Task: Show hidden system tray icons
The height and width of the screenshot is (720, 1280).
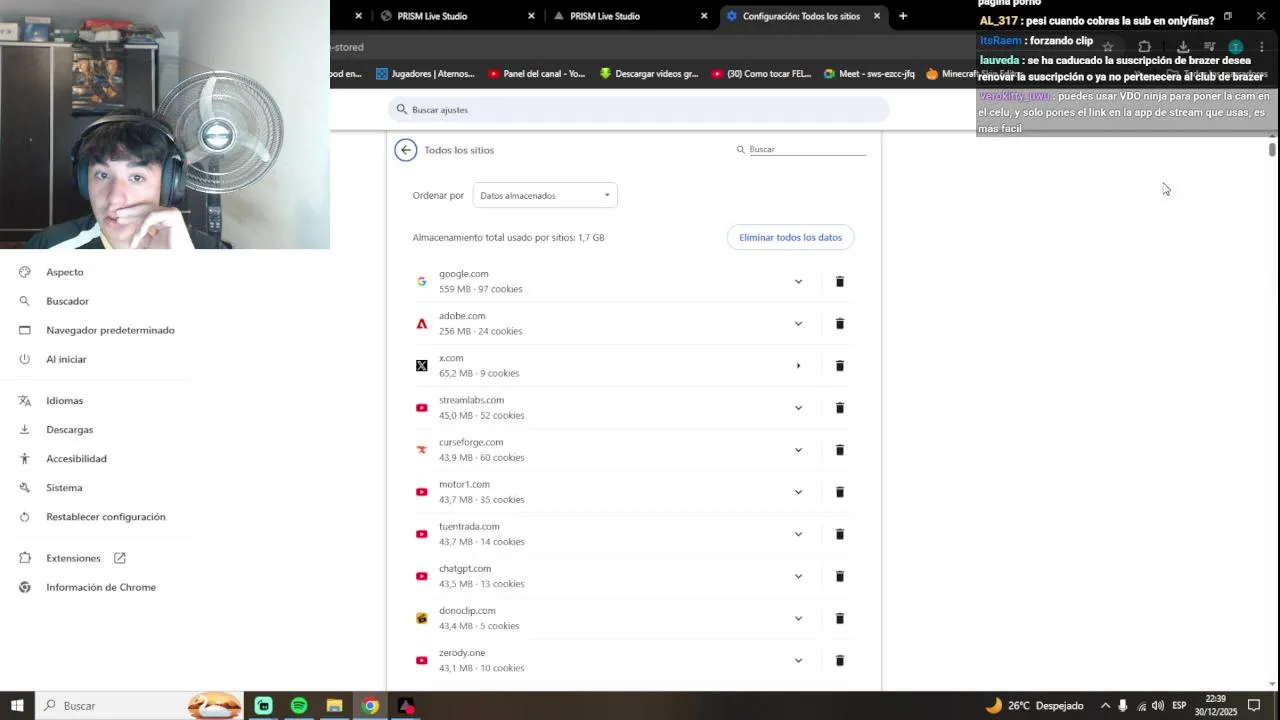Action: coord(1105,706)
